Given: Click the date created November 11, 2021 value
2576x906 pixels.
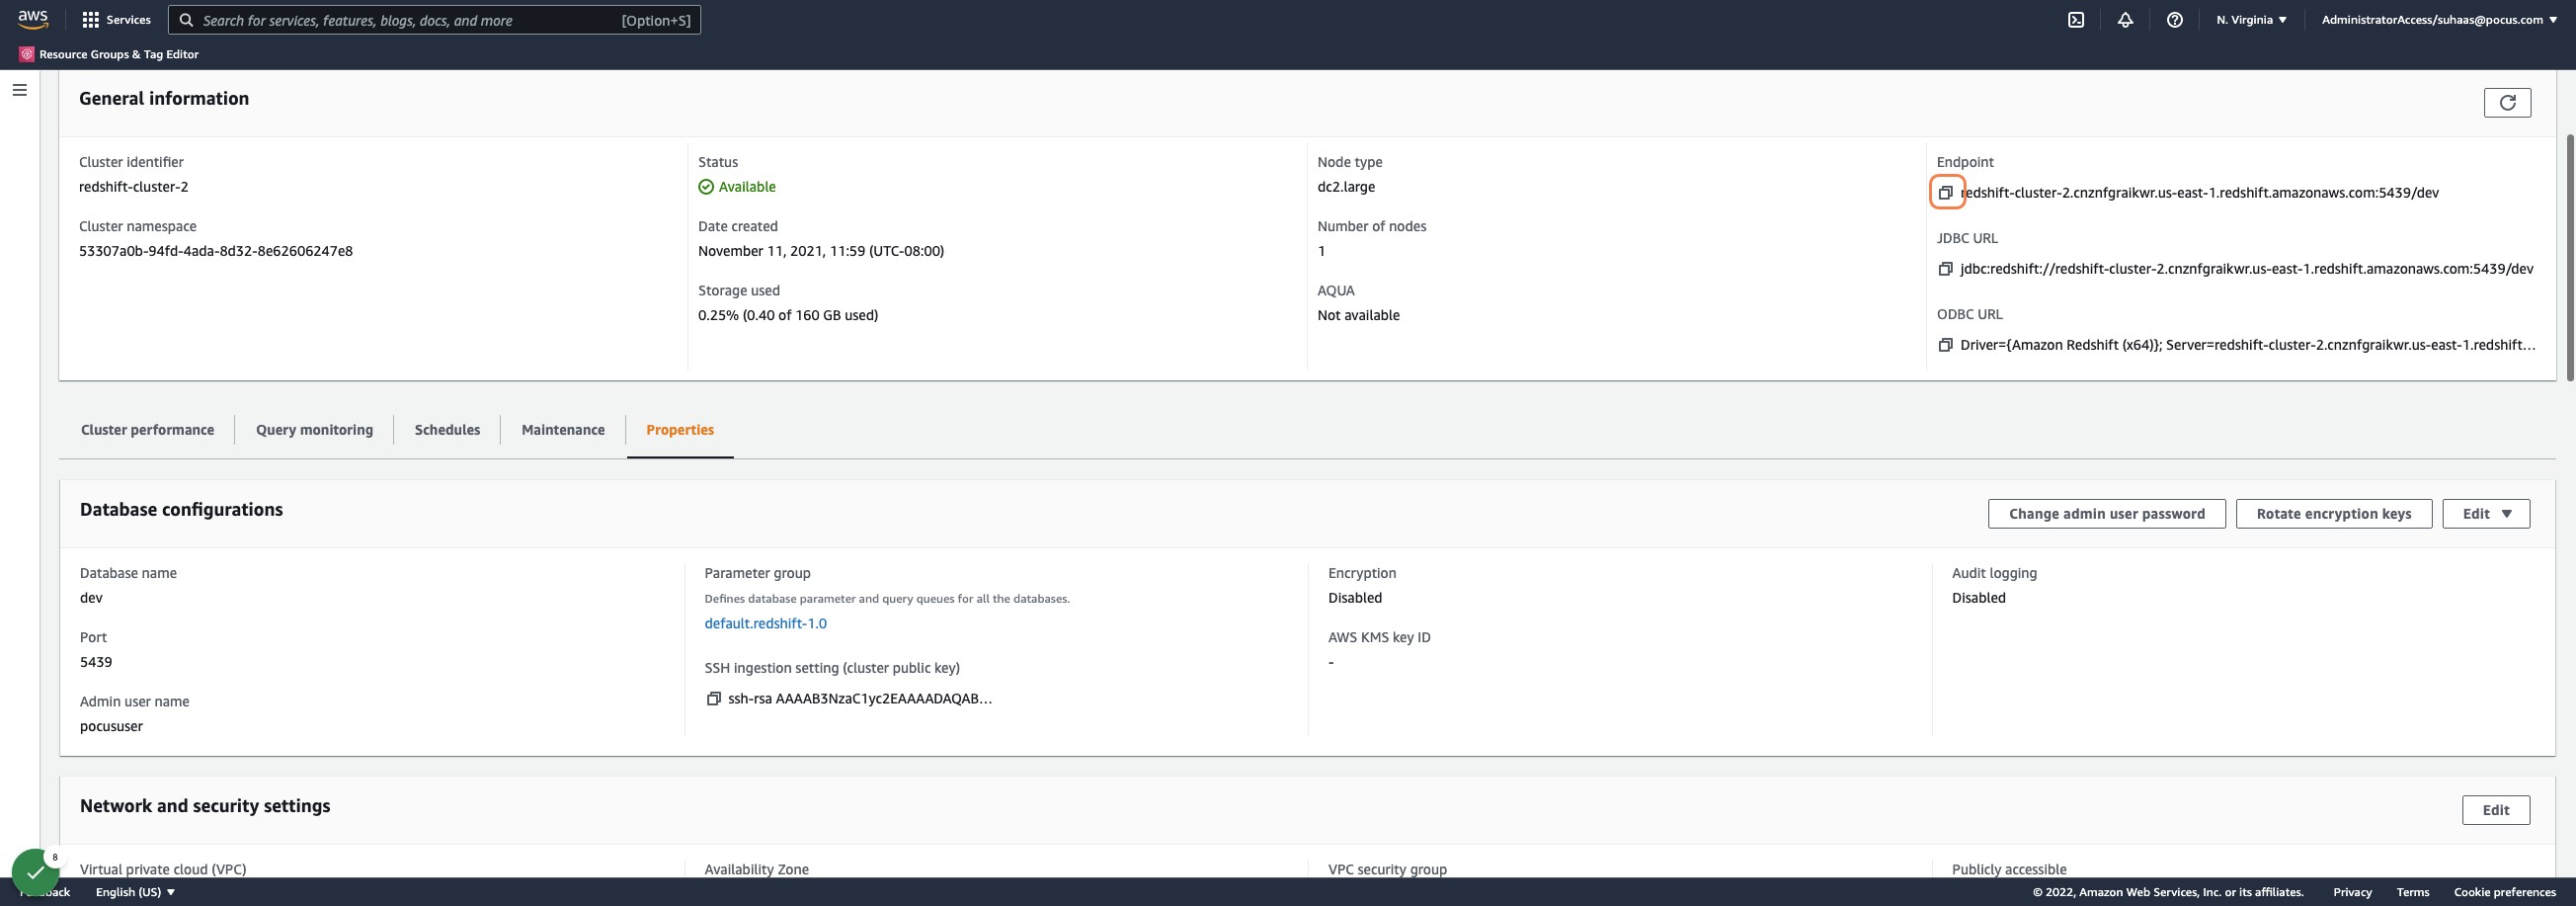Looking at the screenshot, I should [x=821, y=251].
